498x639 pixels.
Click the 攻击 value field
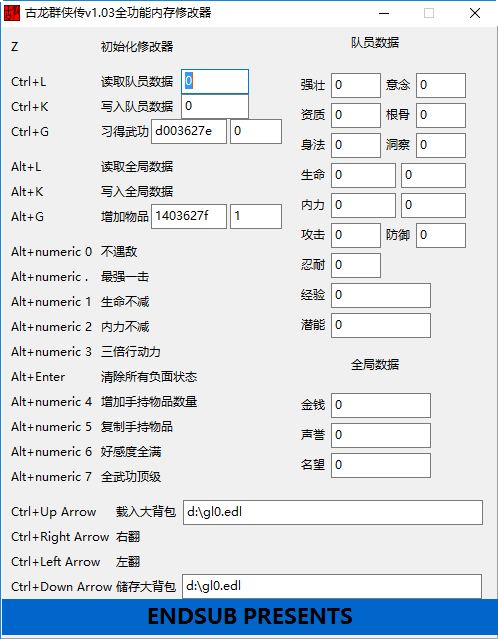(x=356, y=236)
